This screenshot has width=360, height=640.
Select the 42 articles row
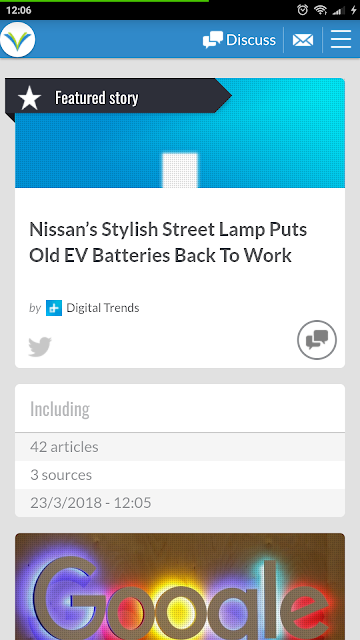180,447
